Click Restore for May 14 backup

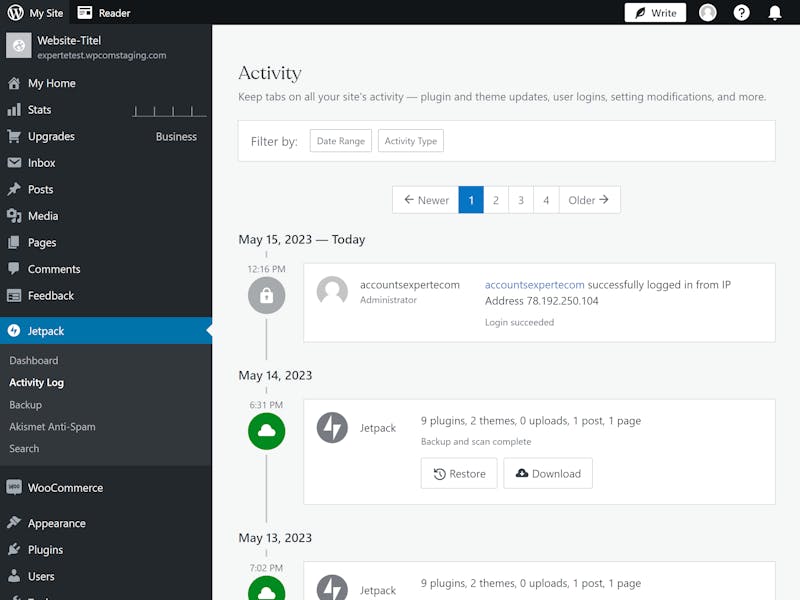coord(459,473)
